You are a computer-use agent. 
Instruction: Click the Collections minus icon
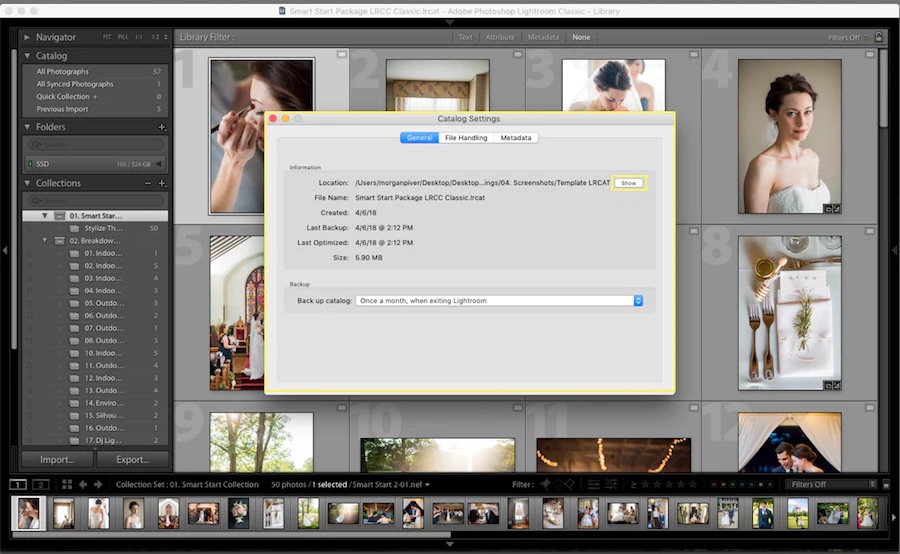pos(148,183)
